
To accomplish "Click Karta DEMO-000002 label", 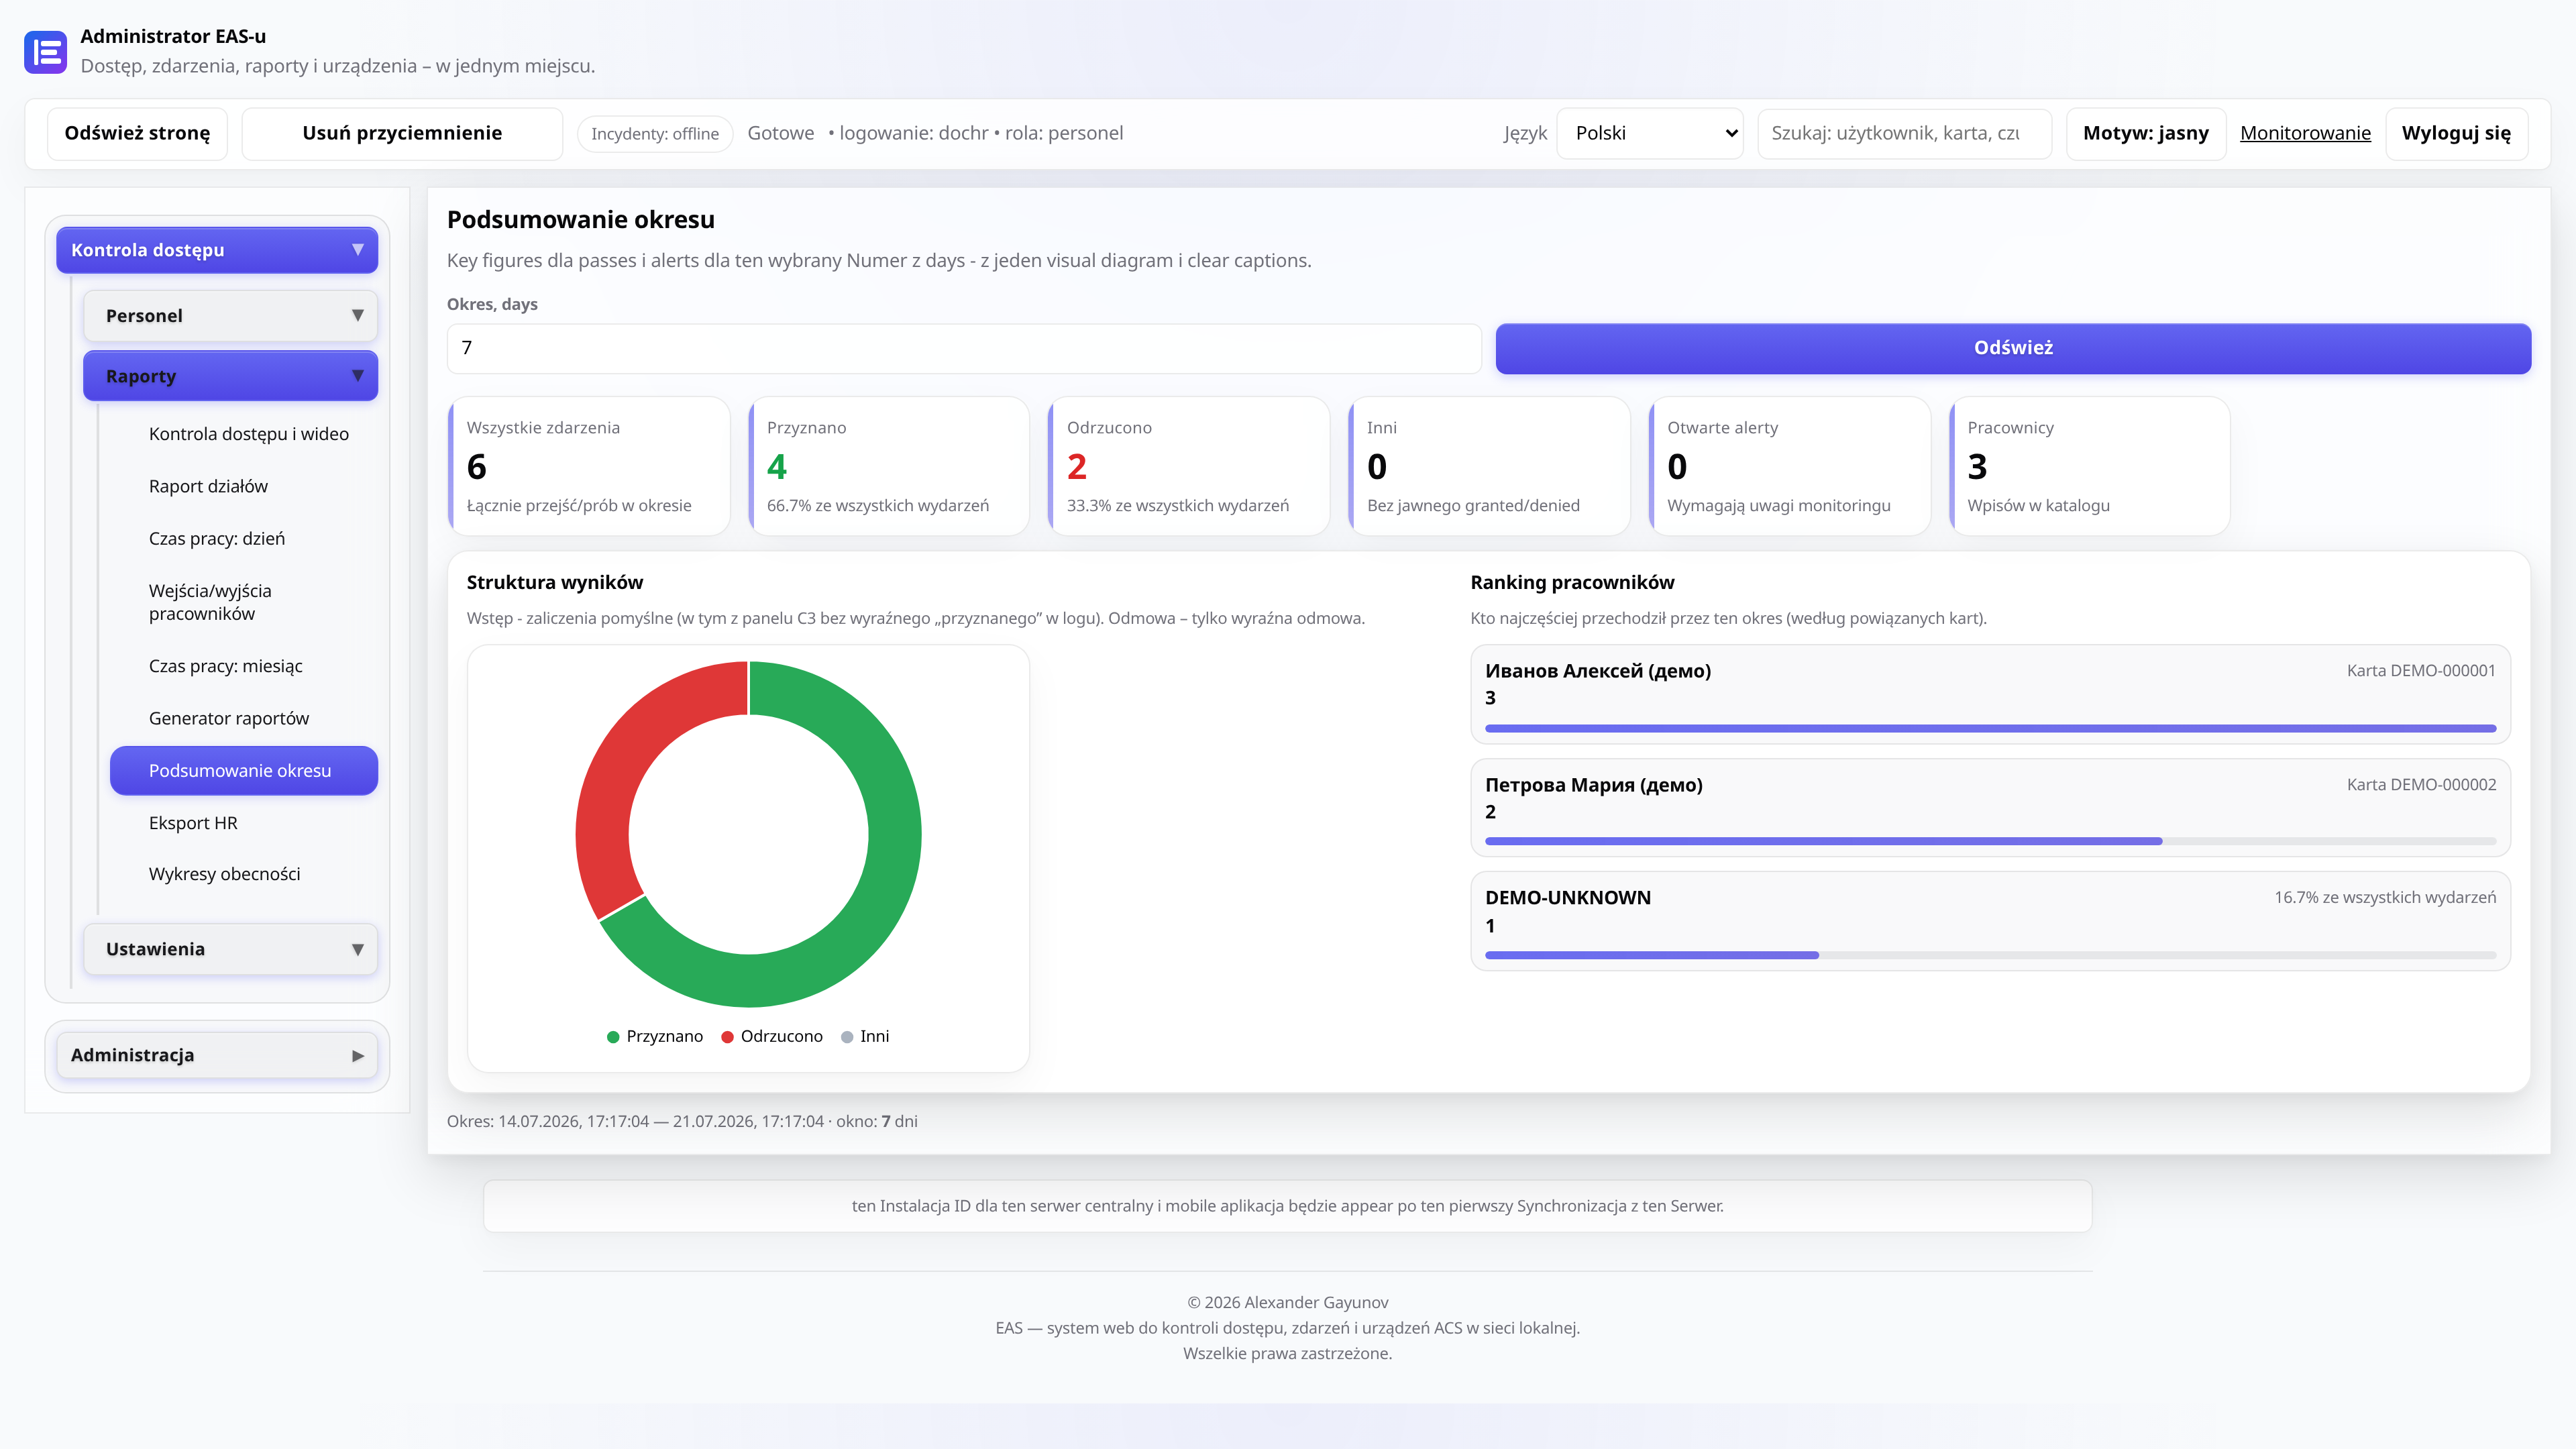I will 2421,785.
